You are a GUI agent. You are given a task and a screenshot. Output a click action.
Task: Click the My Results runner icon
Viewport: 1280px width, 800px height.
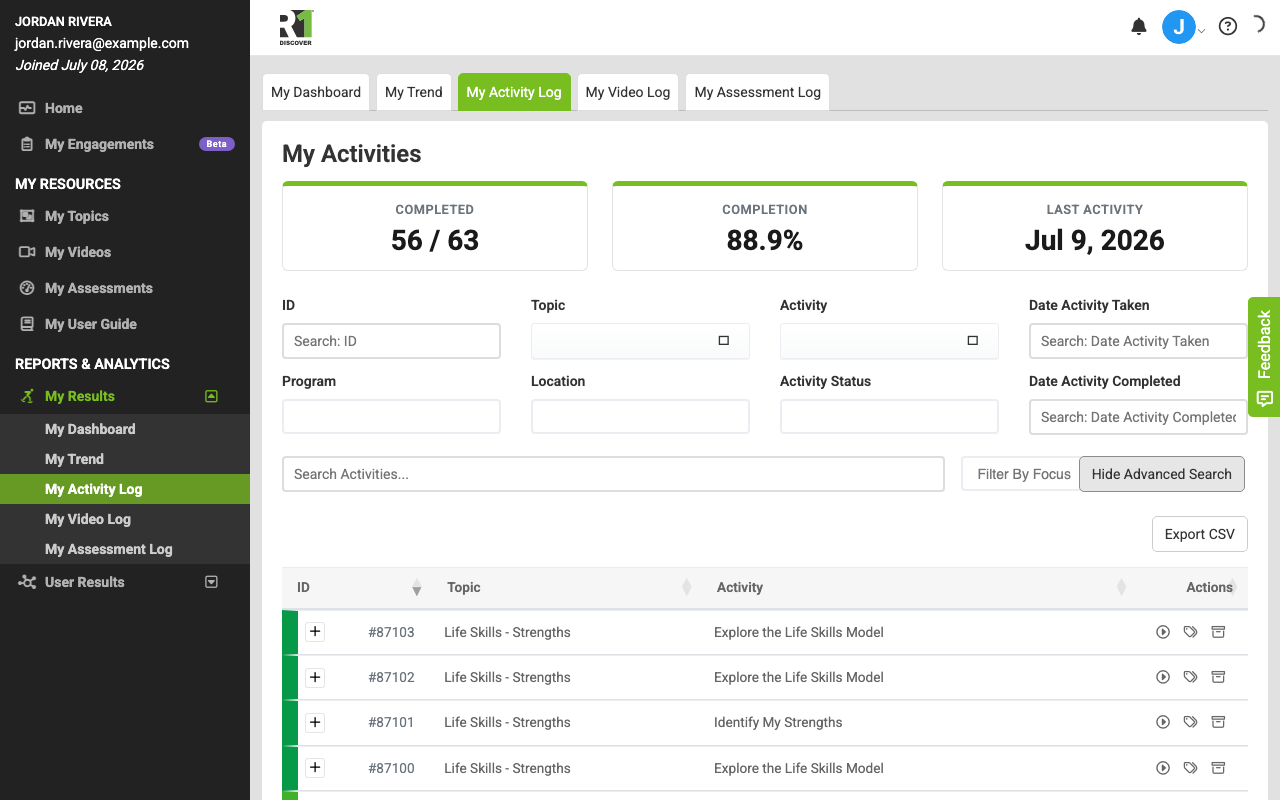[x=27, y=396]
